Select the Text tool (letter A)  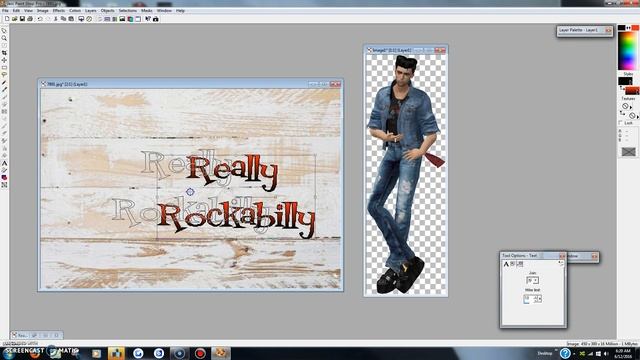[4, 163]
